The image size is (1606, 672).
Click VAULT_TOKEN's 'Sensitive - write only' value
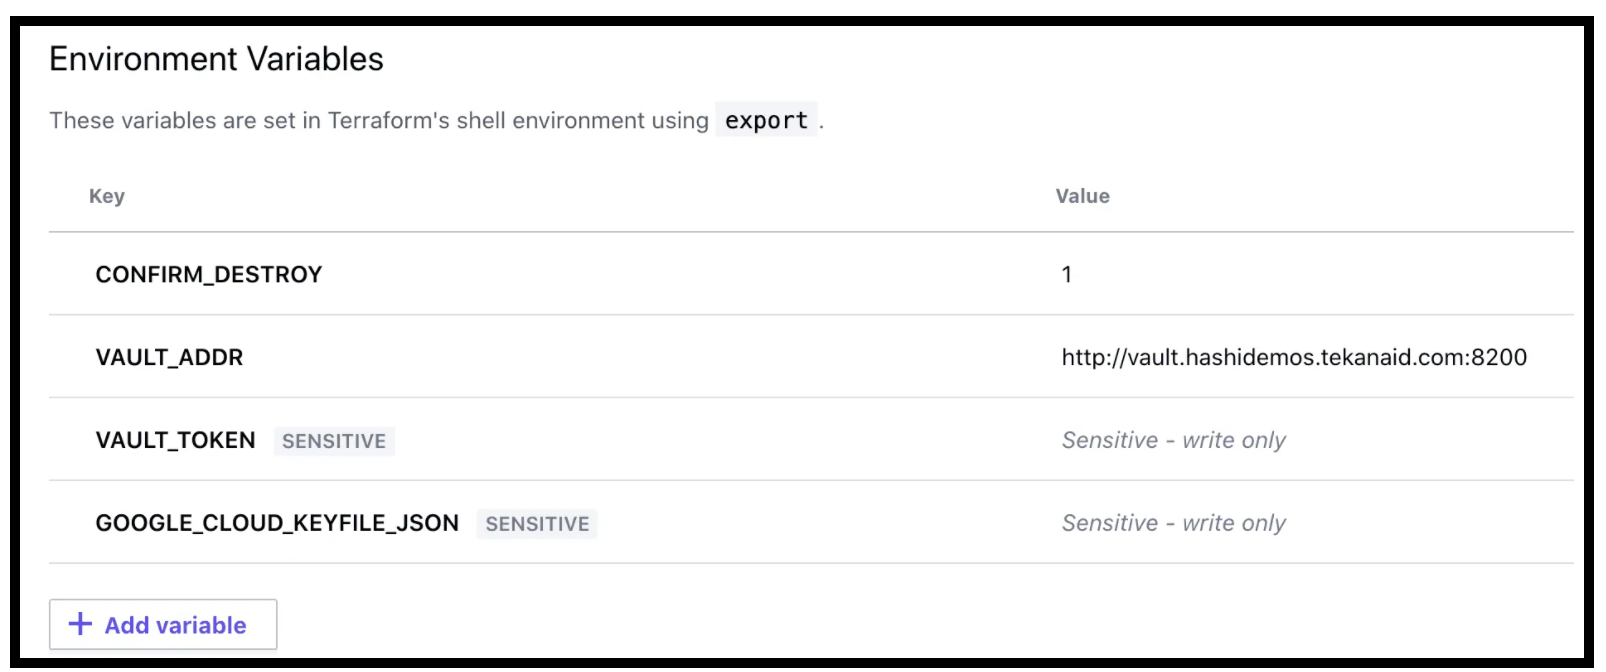point(1173,441)
